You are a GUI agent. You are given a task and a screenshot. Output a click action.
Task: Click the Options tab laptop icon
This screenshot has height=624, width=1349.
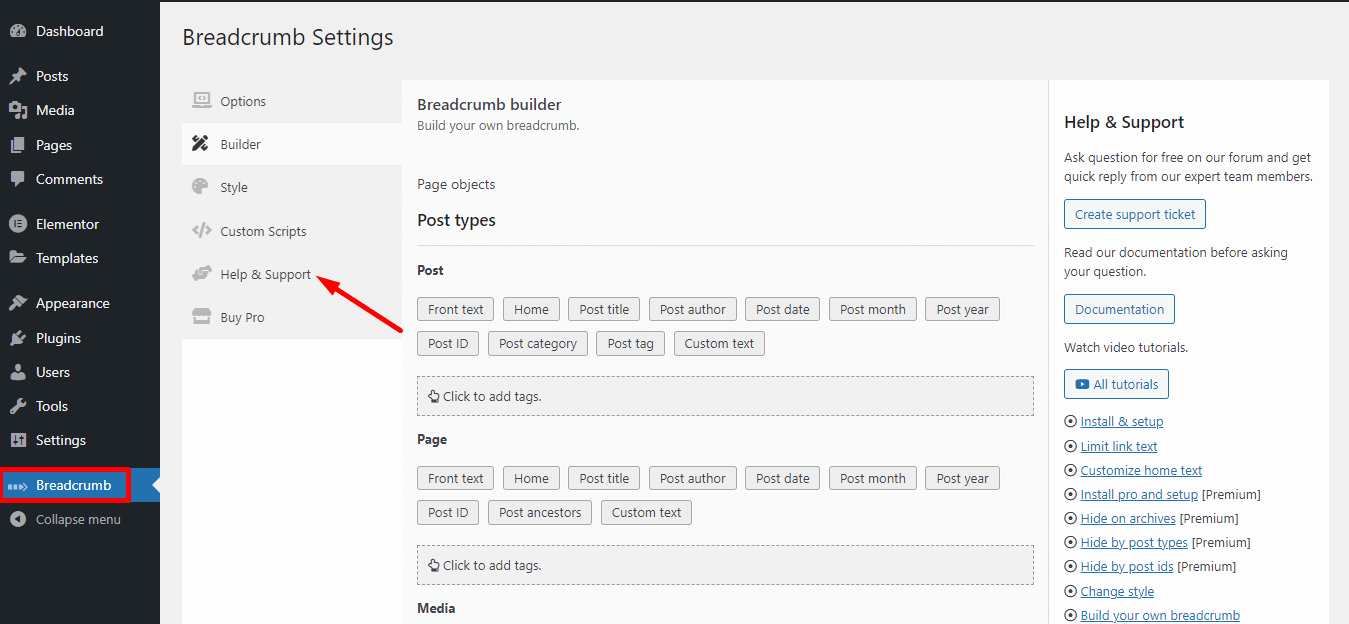[202, 101]
